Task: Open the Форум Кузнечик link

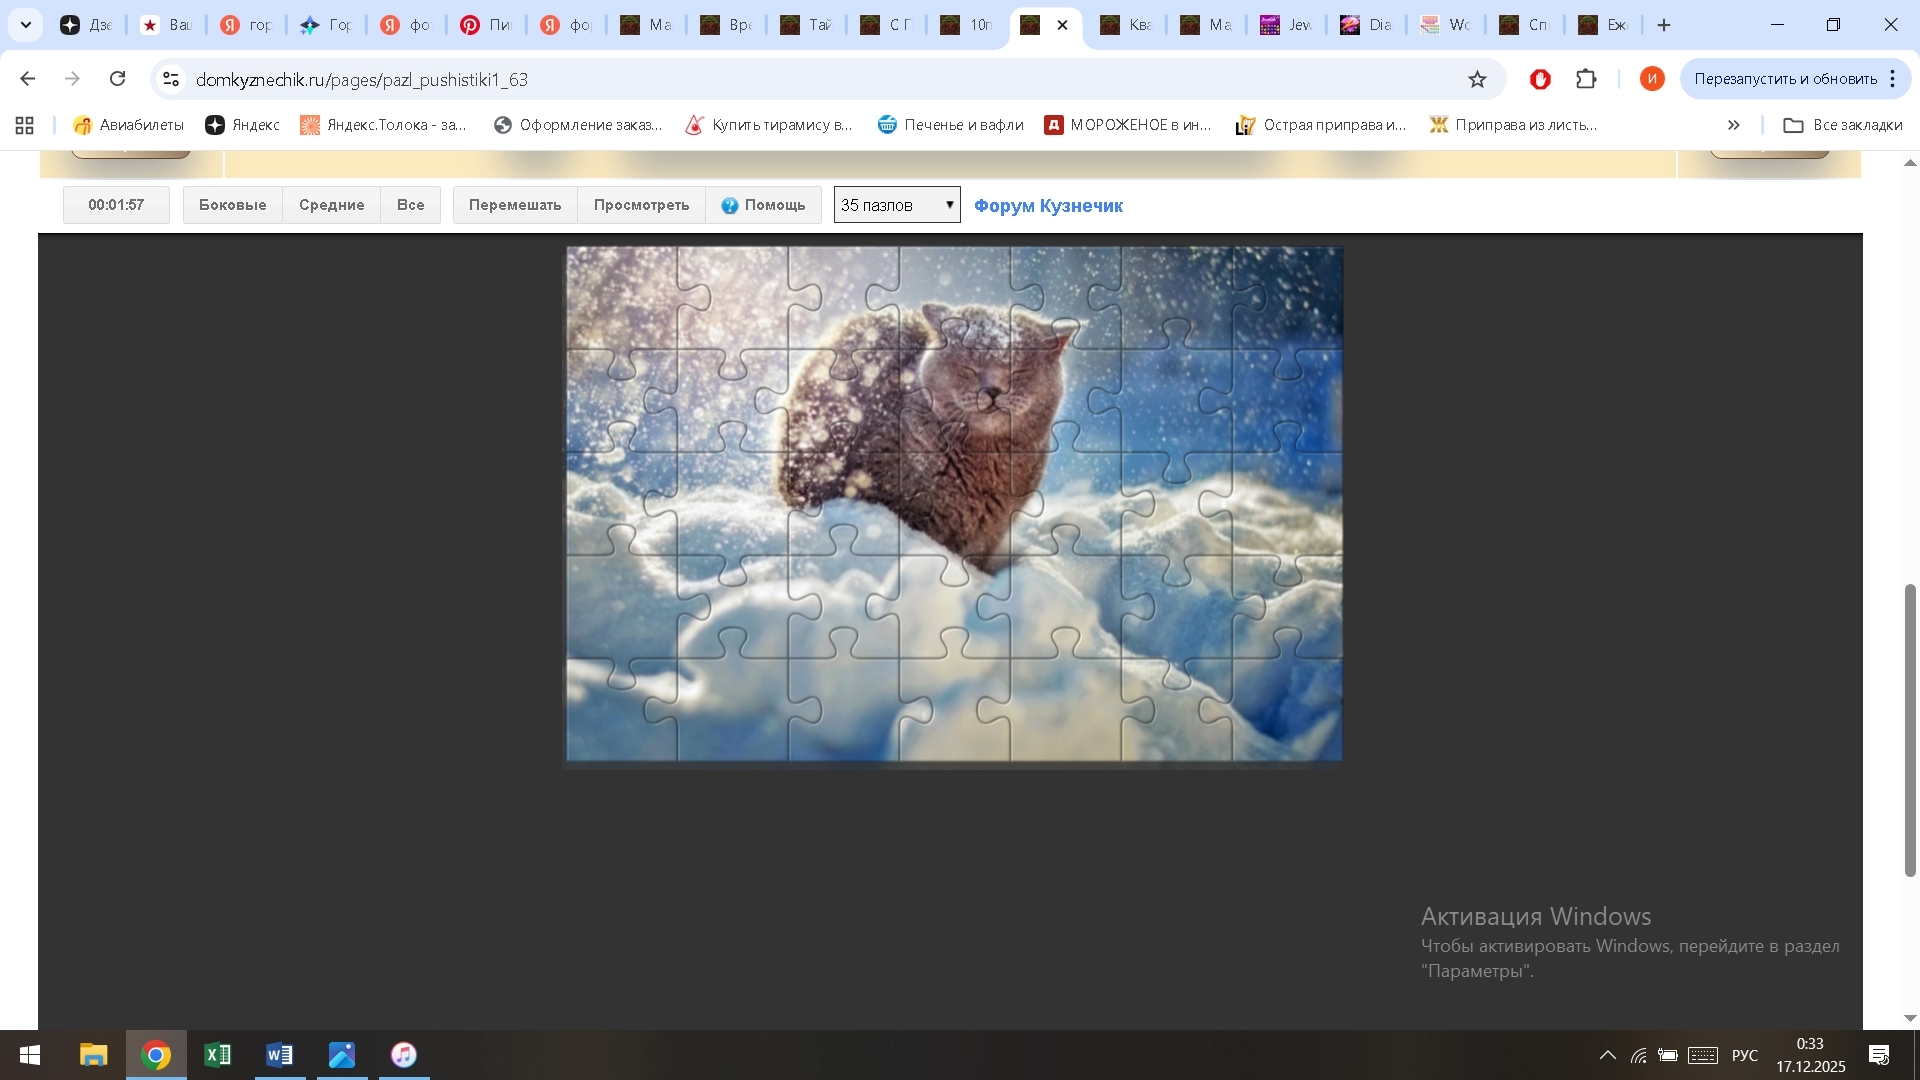Action: click(x=1048, y=206)
